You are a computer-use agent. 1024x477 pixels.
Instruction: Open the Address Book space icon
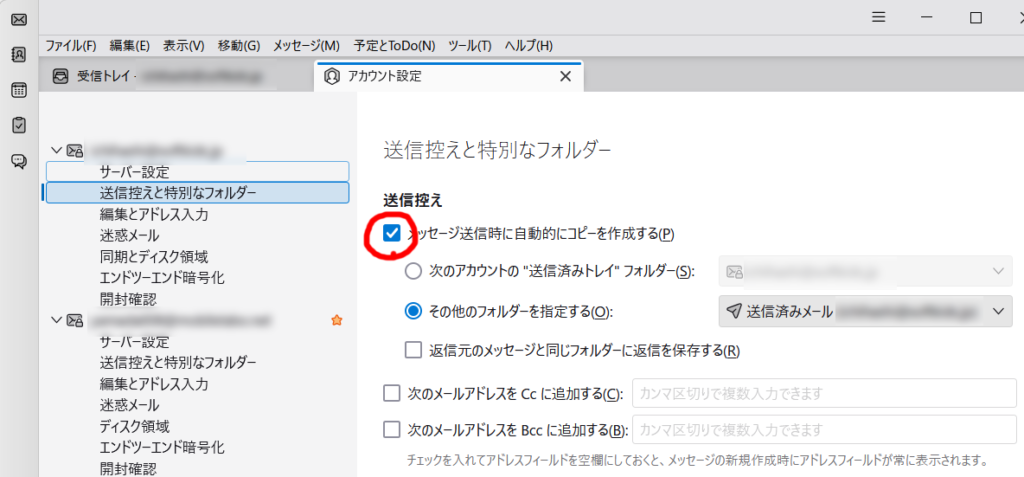click(x=19, y=55)
